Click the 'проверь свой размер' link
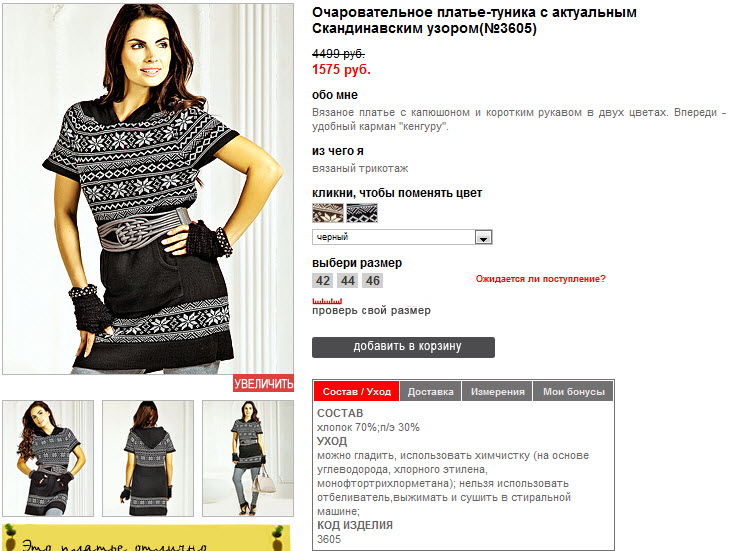This screenshot has height=551, width=736. pyautogui.click(x=371, y=310)
